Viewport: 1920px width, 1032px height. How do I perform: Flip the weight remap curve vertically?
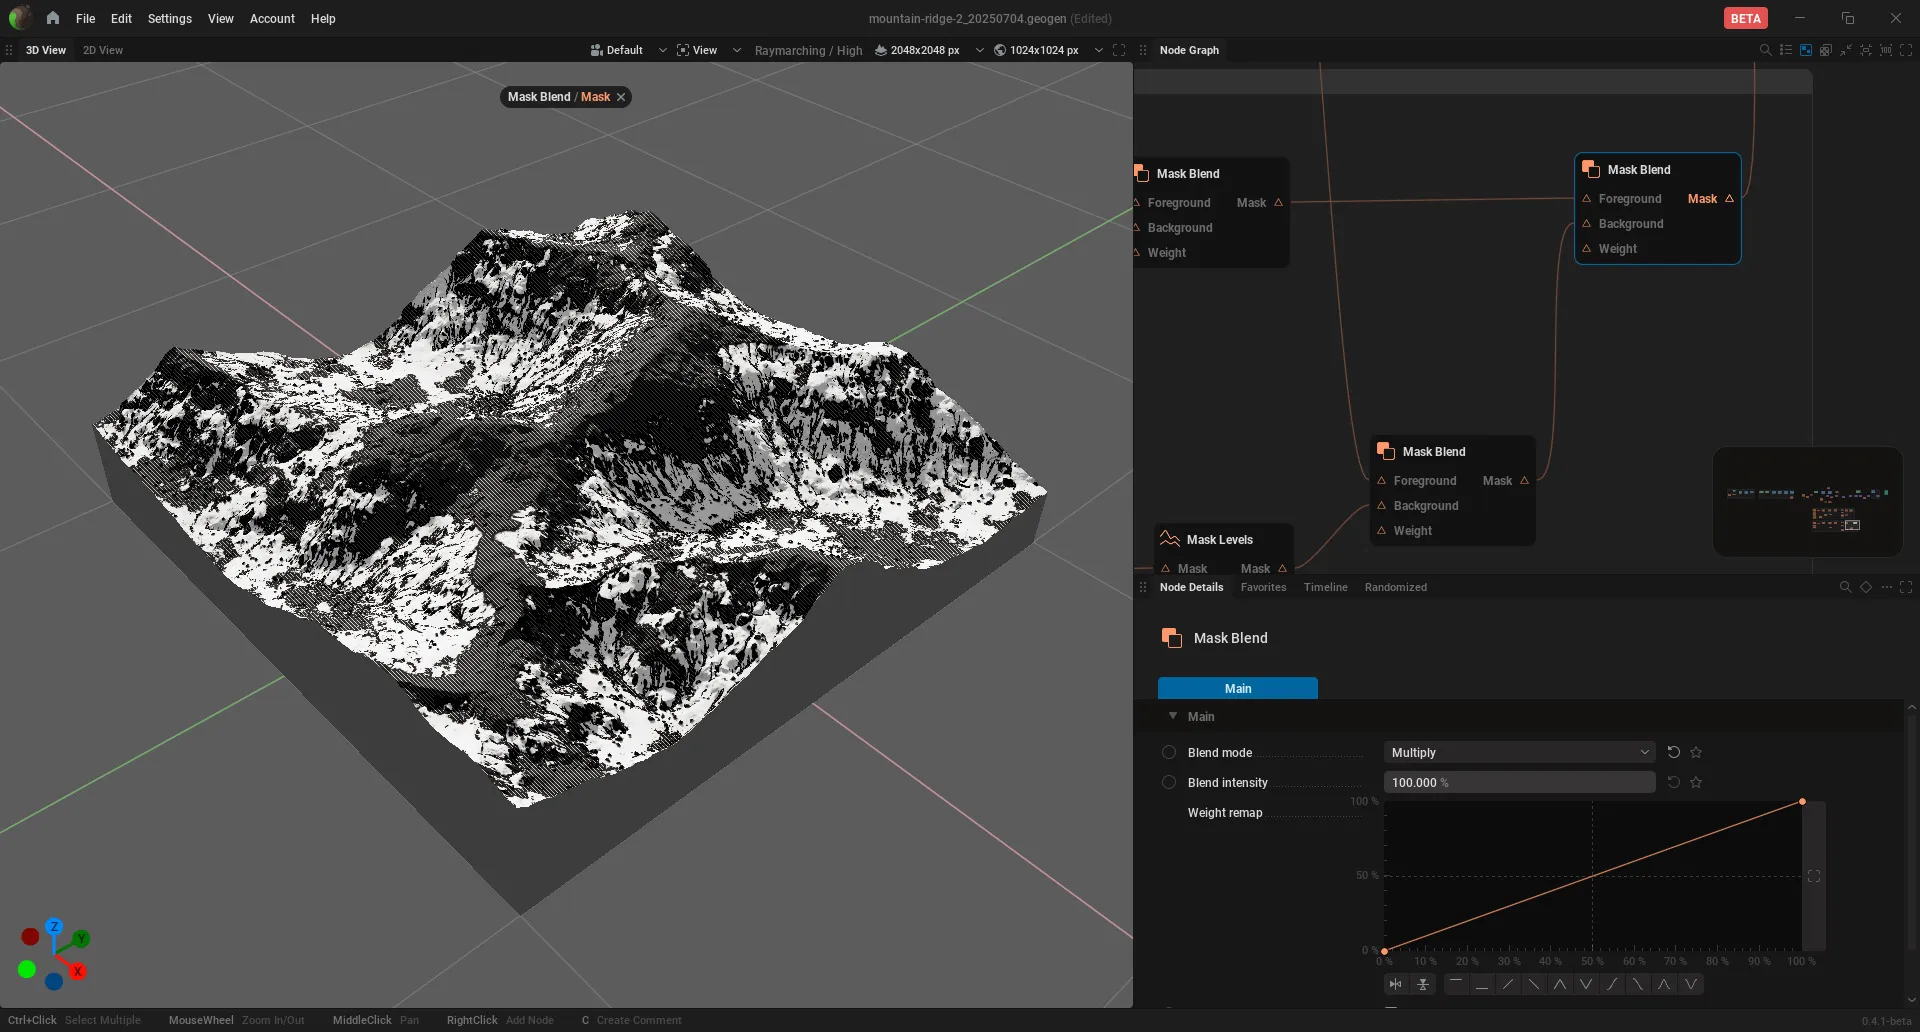(x=1423, y=984)
